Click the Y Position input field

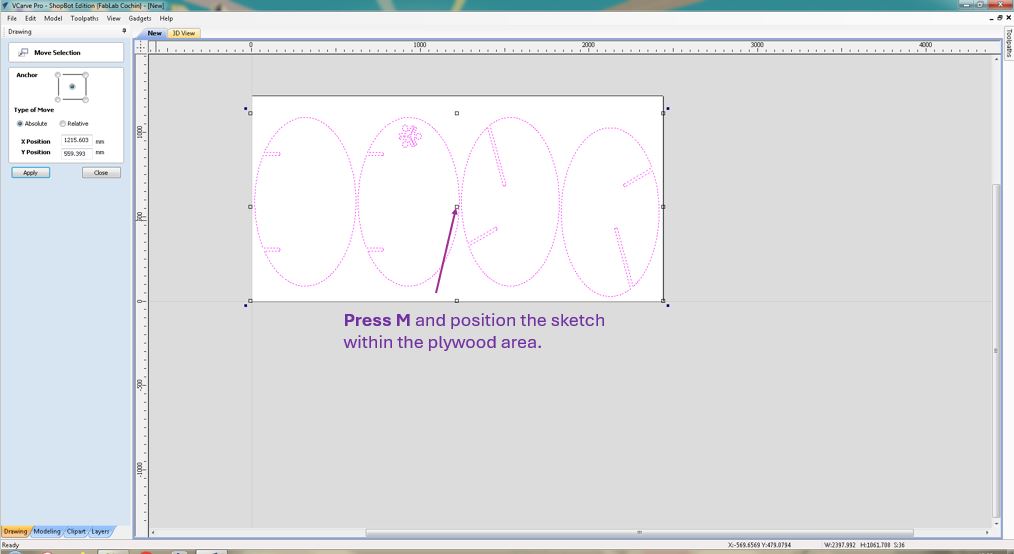coord(77,153)
